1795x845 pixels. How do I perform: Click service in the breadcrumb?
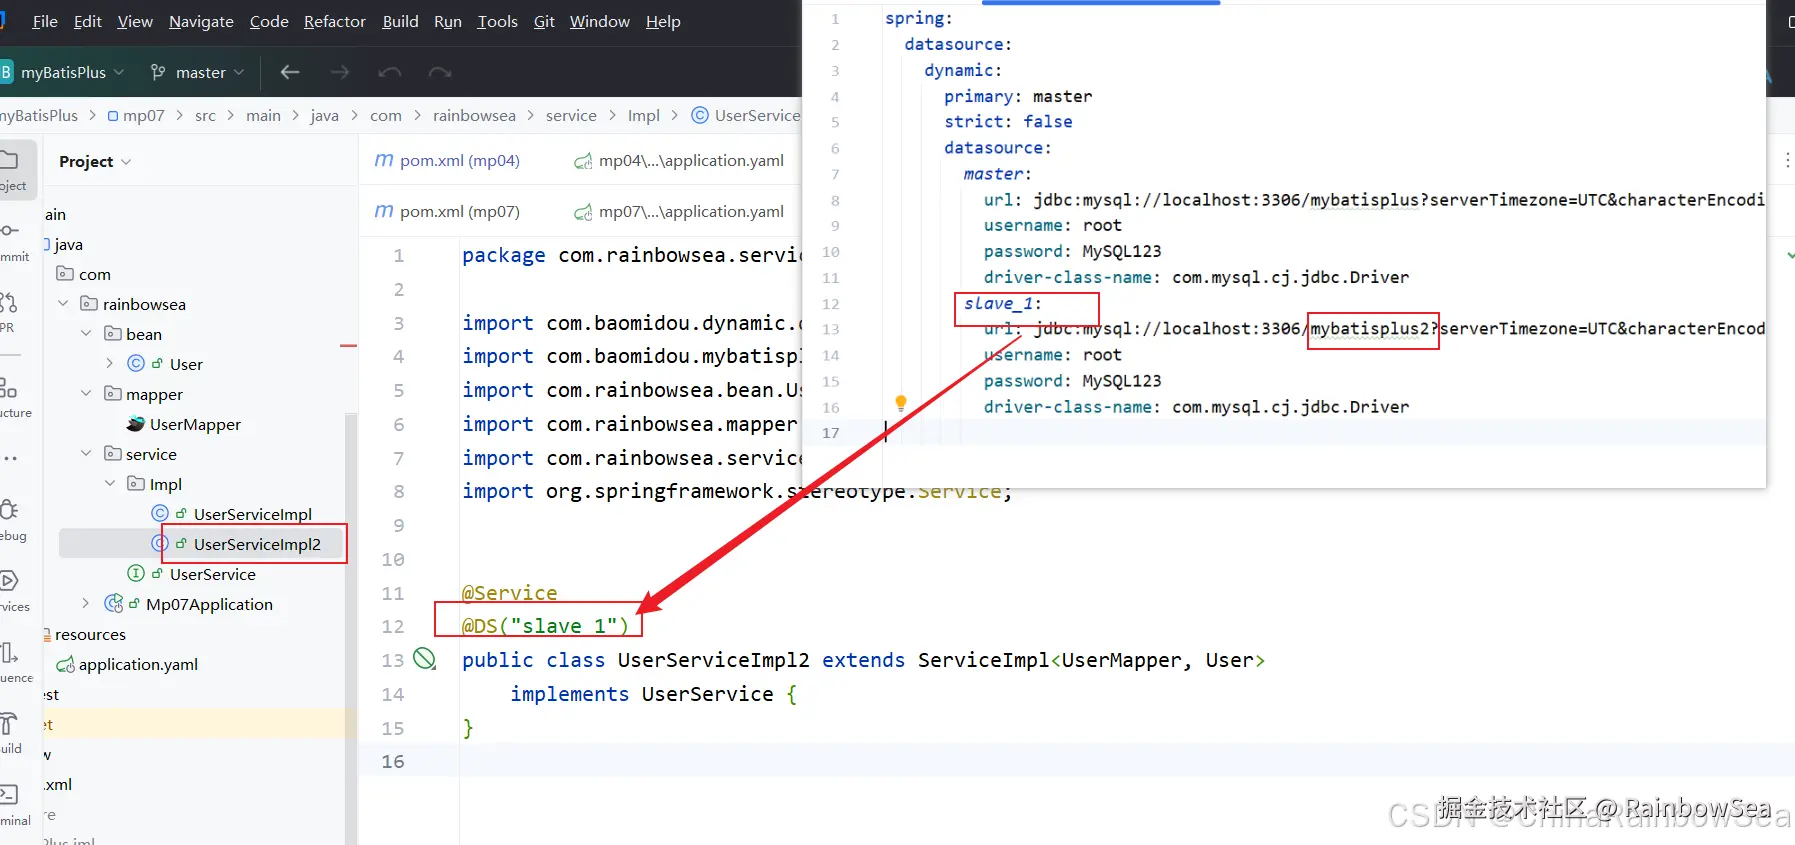click(x=571, y=116)
